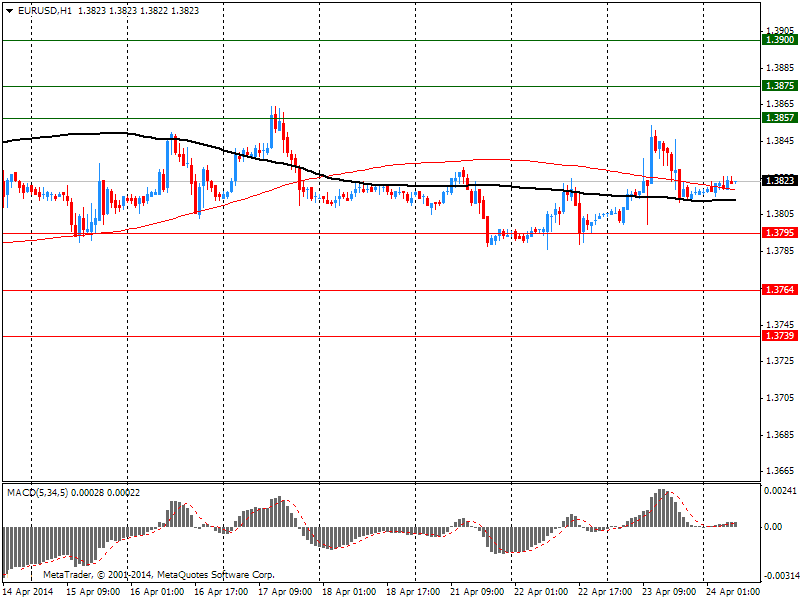Select the 1.3764 red support level label
The width and height of the screenshot is (800, 600).
[780, 290]
